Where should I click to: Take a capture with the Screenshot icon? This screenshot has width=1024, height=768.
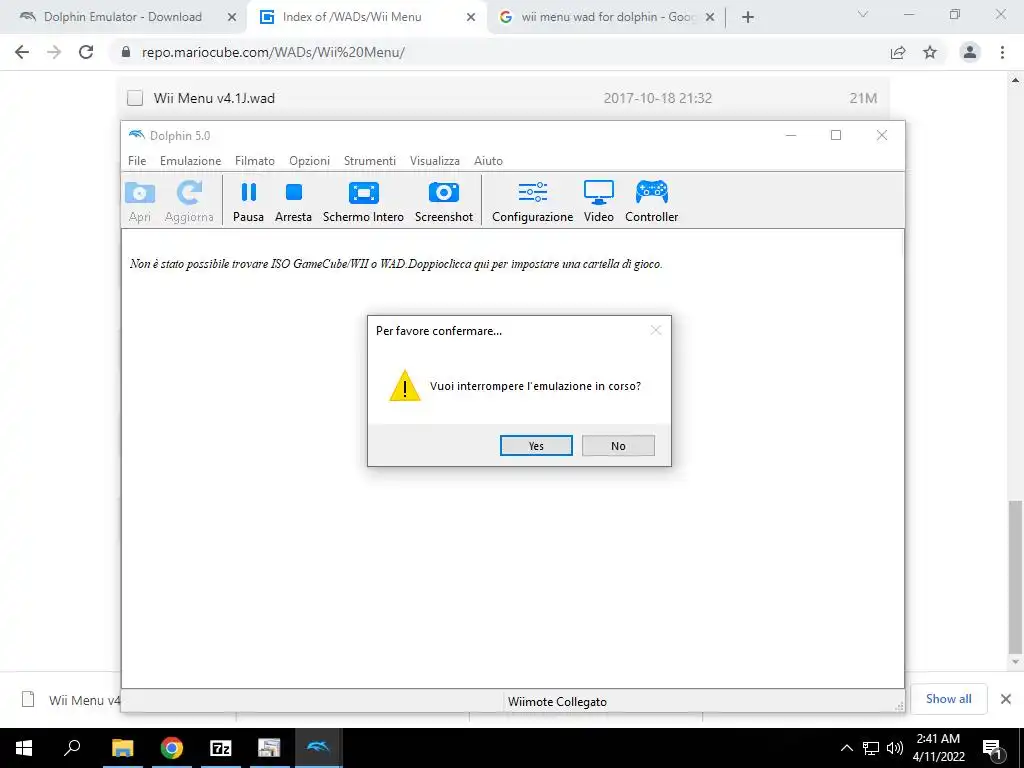pos(443,202)
